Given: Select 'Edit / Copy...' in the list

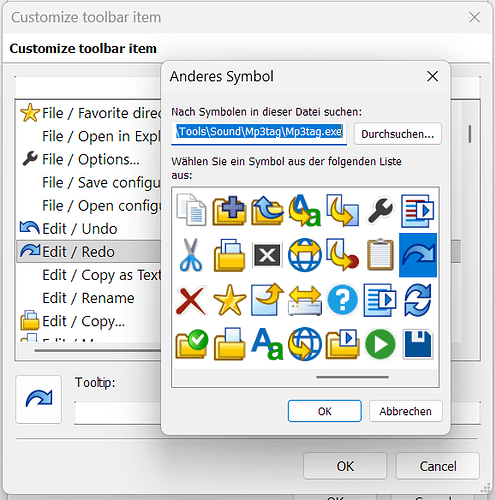Looking at the screenshot, I should coord(89,321).
